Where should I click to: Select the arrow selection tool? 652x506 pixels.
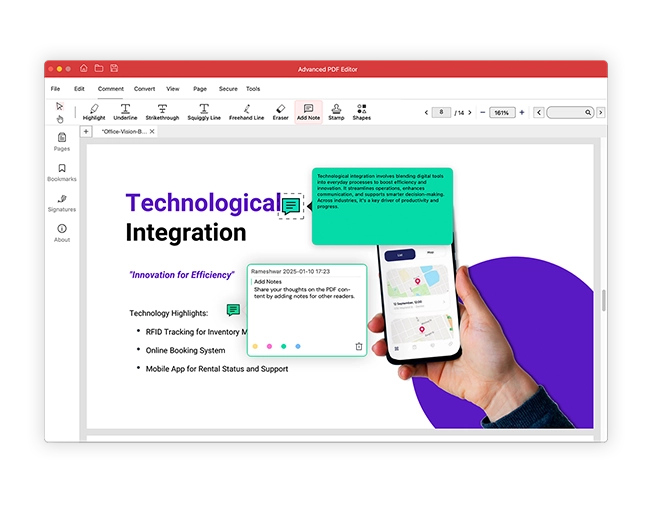(59, 106)
